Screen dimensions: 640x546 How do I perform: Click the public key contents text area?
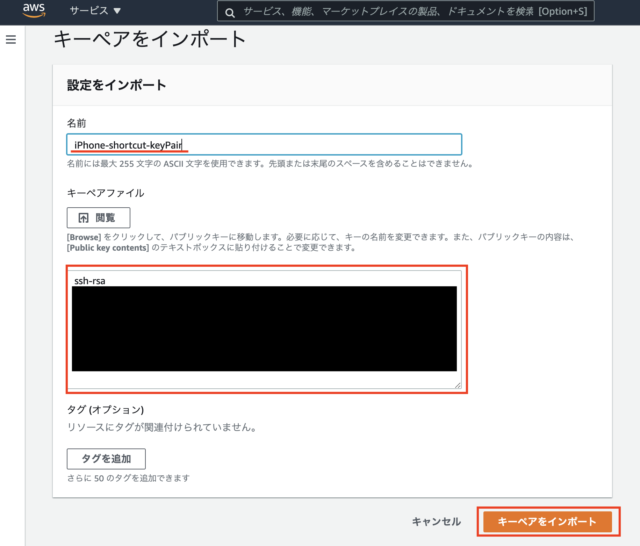[264, 329]
